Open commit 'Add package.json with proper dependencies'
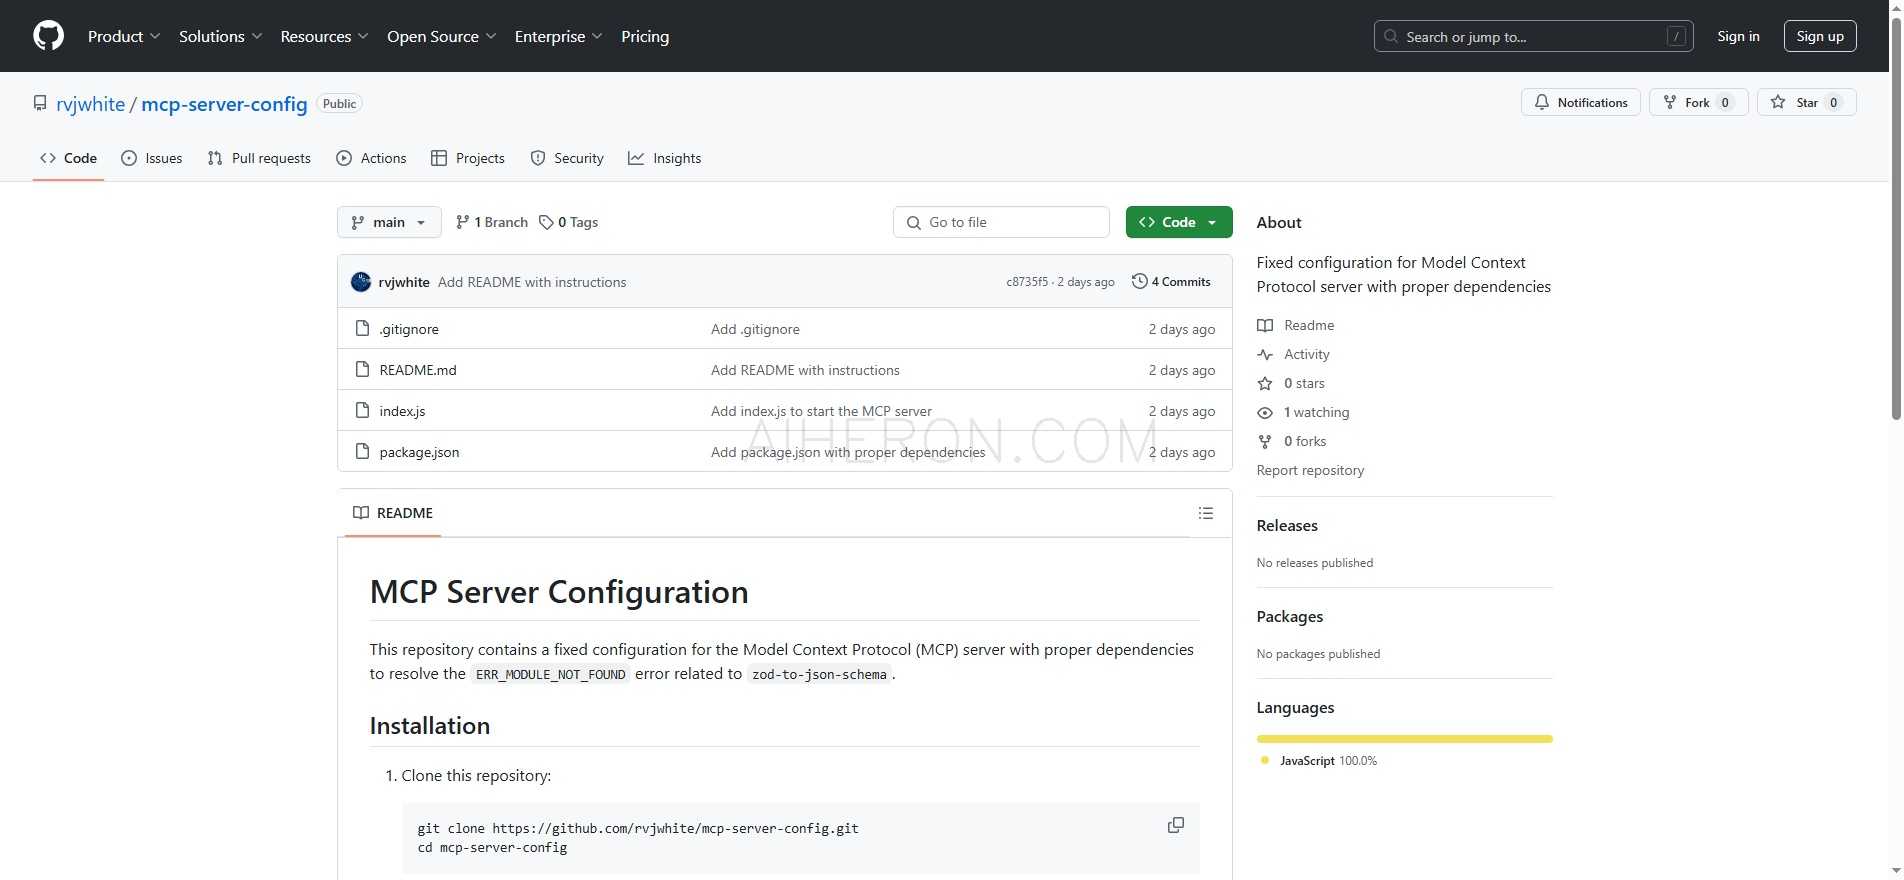 tap(848, 452)
